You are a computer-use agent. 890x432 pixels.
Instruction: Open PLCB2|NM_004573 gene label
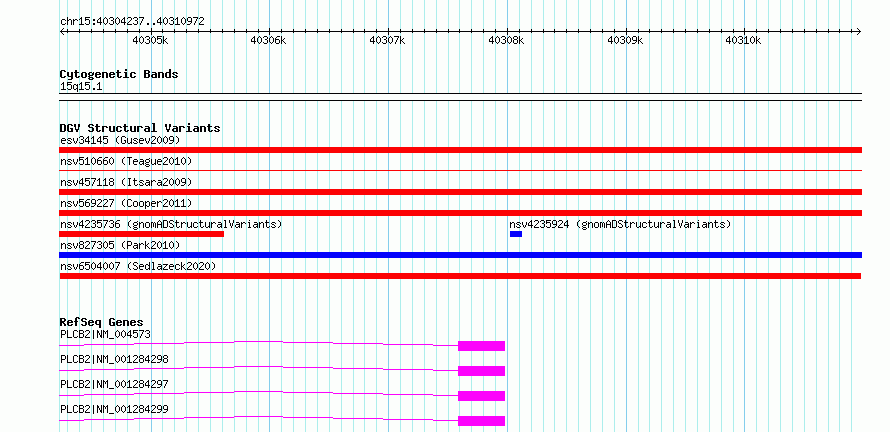point(106,334)
